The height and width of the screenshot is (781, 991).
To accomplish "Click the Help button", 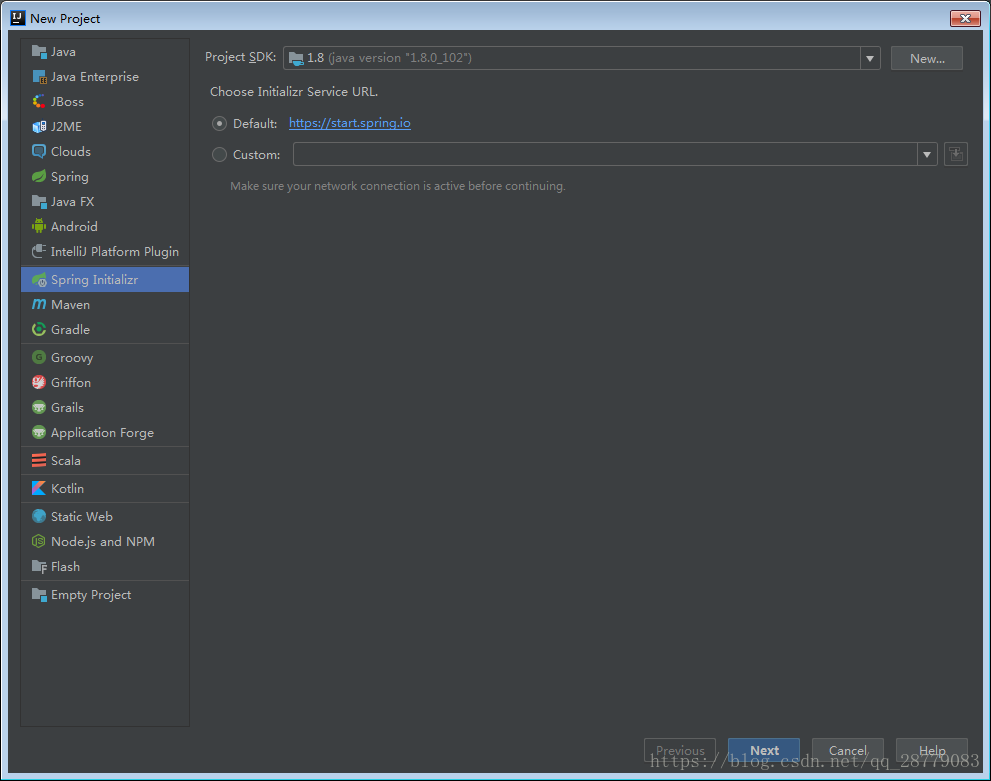I will point(932,751).
